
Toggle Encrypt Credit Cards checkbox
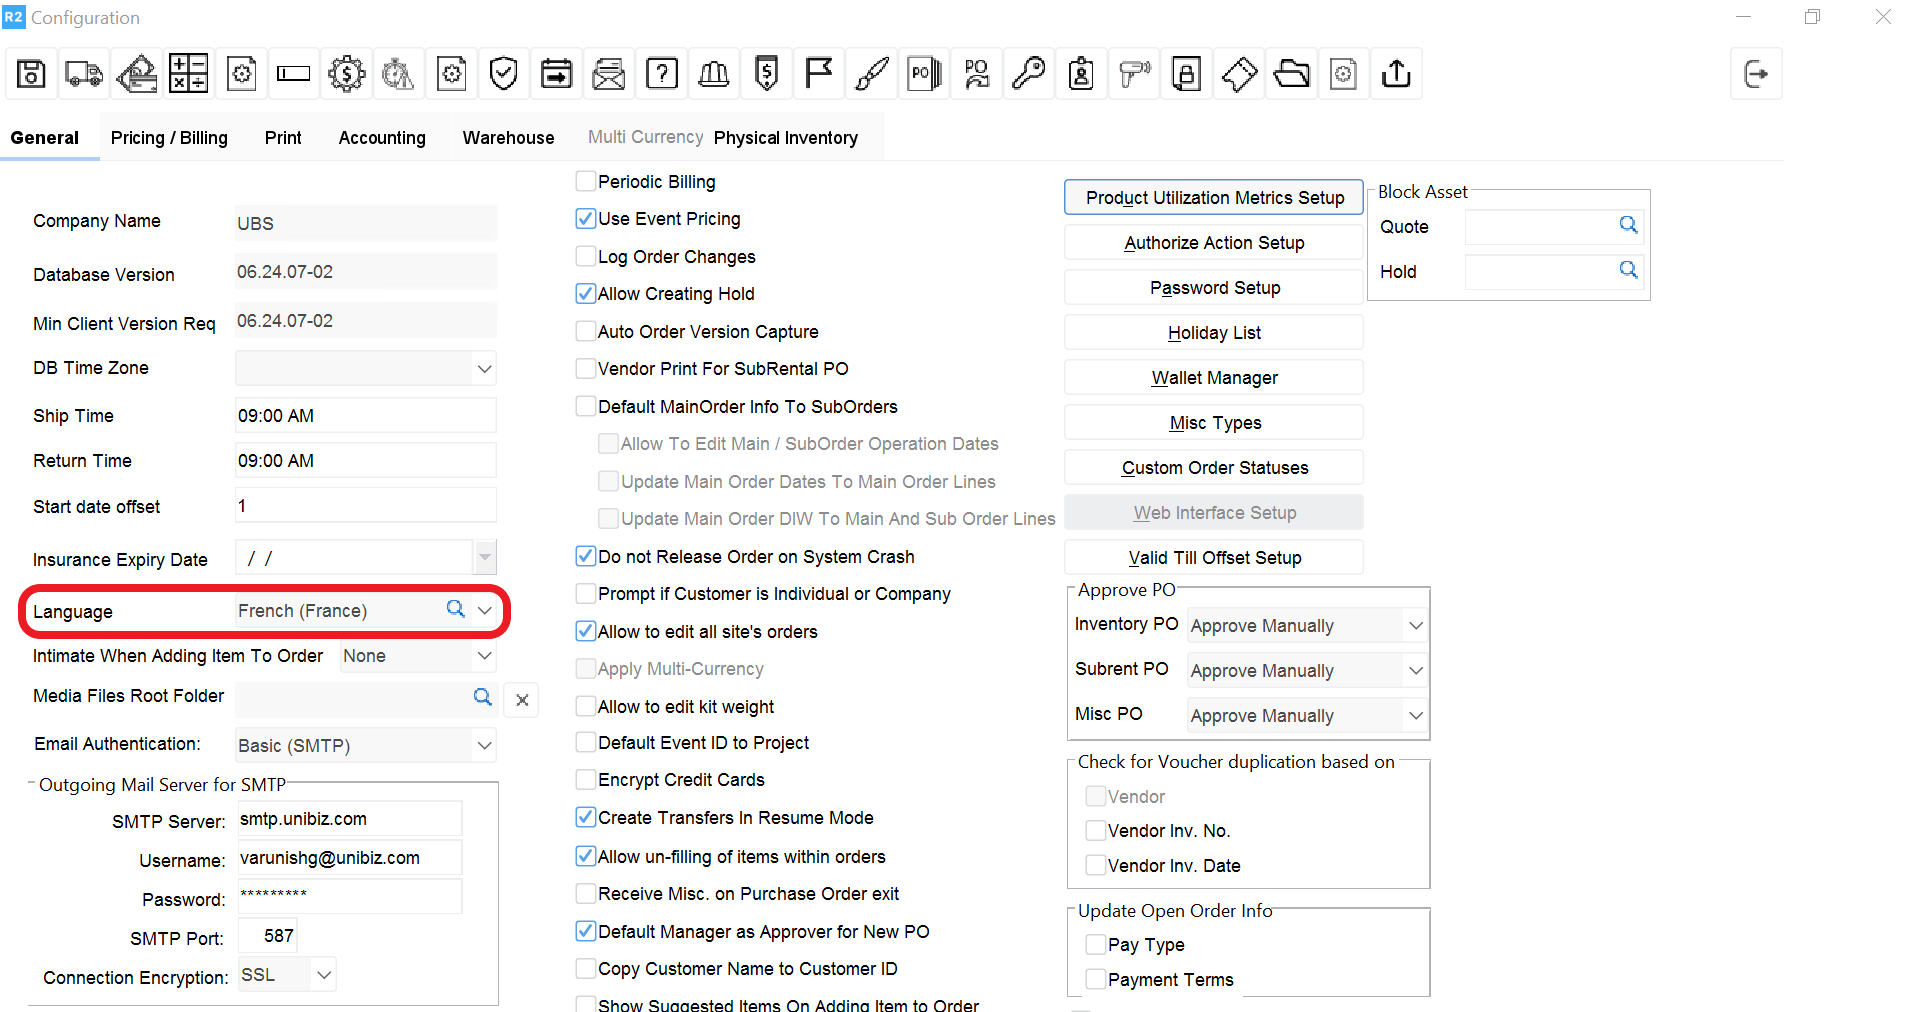coord(586,780)
